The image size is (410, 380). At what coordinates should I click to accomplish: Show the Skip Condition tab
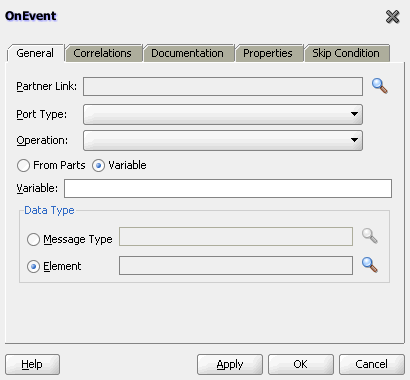(x=347, y=53)
